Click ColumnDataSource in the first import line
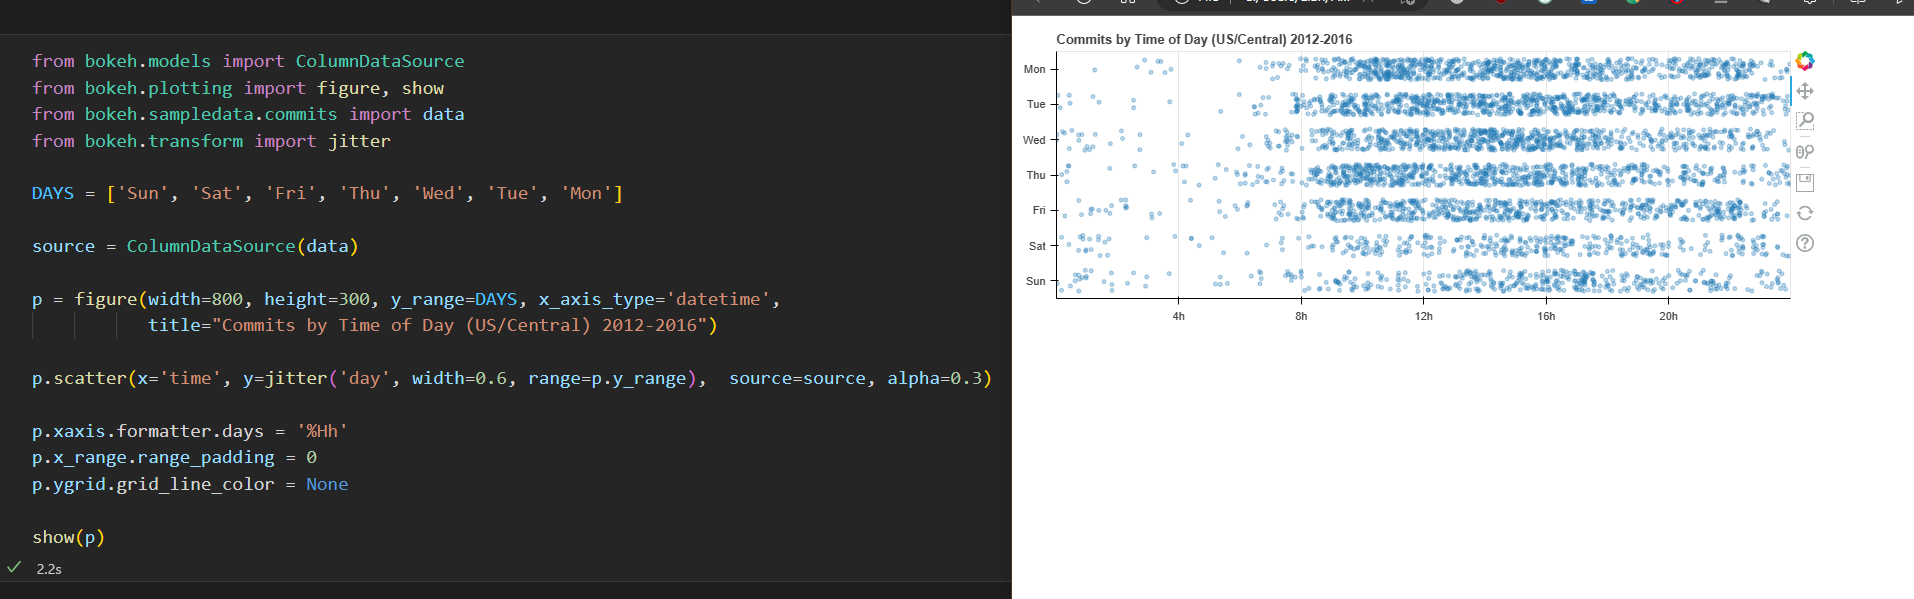 (379, 61)
